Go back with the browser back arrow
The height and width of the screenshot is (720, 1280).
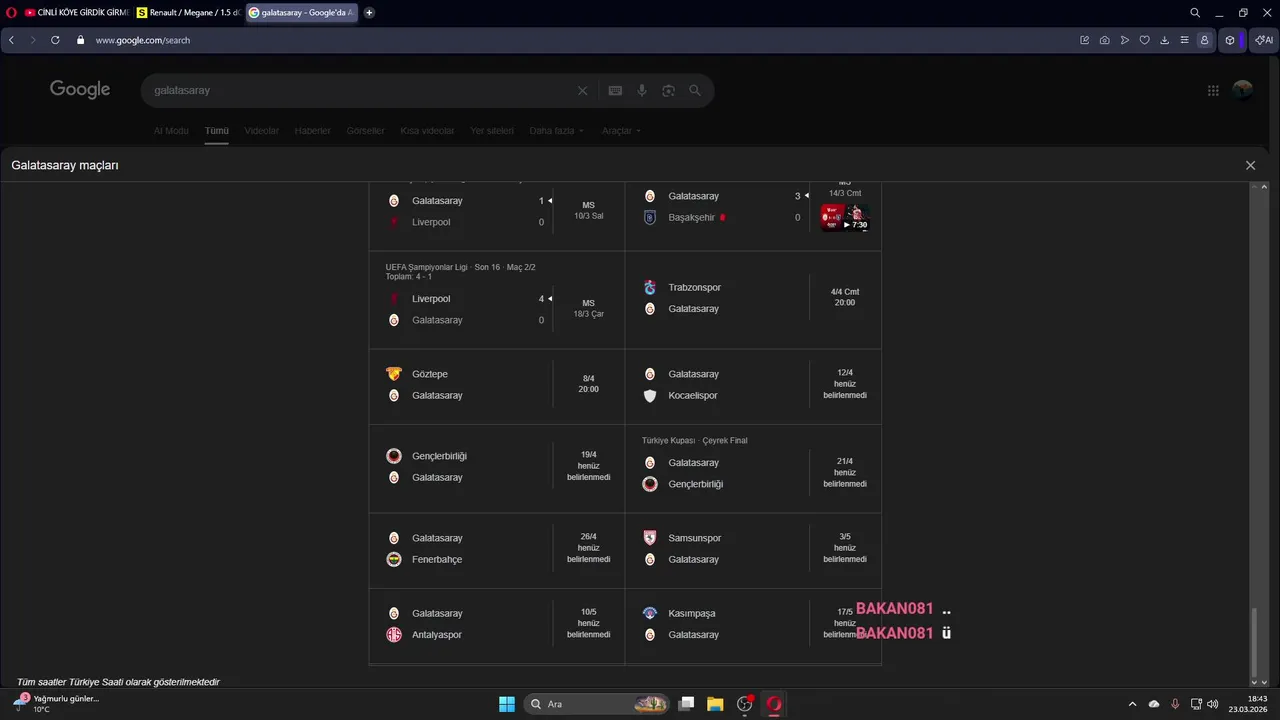(x=12, y=40)
